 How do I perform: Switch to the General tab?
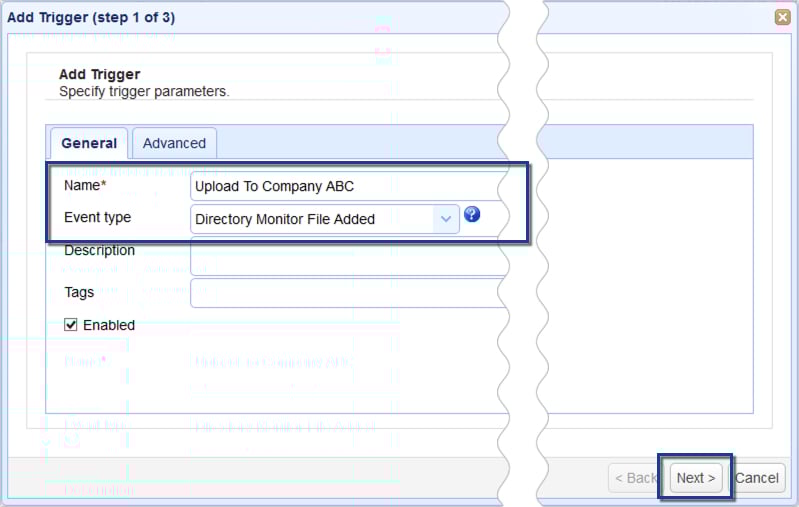pyautogui.click(x=89, y=143)
